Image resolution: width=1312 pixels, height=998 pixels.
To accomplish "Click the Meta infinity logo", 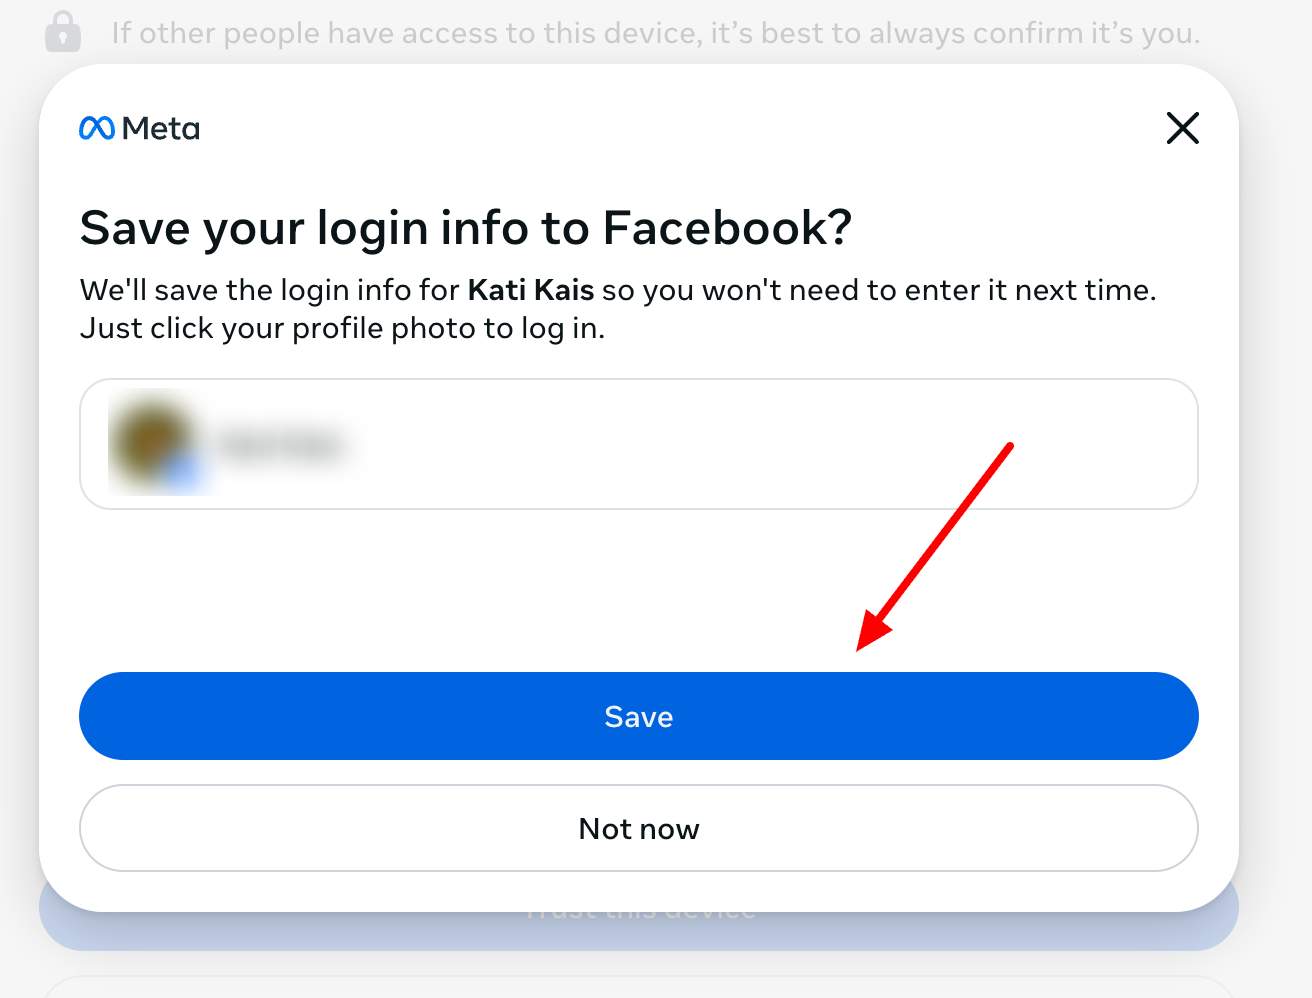I will [x=97, y=129].
